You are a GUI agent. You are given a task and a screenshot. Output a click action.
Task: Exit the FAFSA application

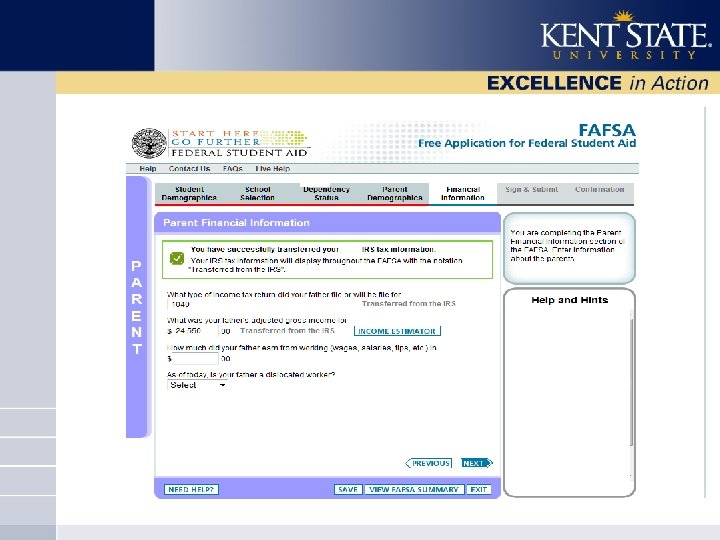coord(478,489)
